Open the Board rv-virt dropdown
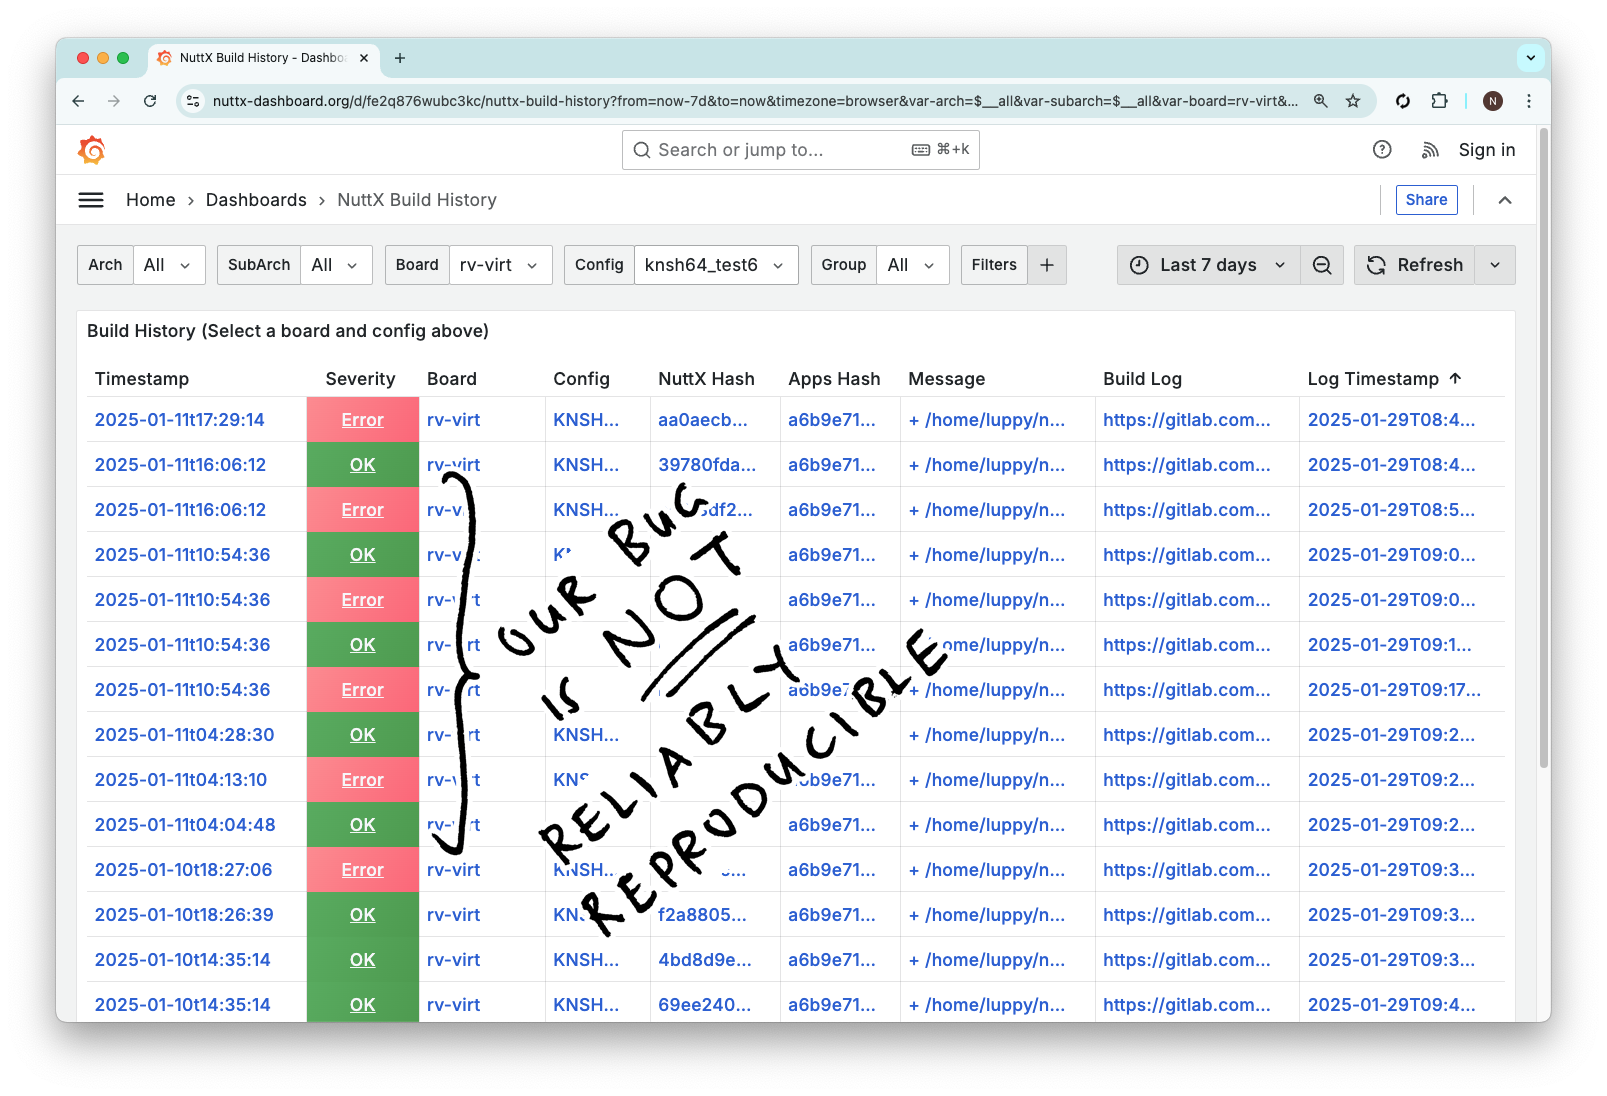Image resolution: width=1607 pixels, height=1096 pixels. pos(500,265)
